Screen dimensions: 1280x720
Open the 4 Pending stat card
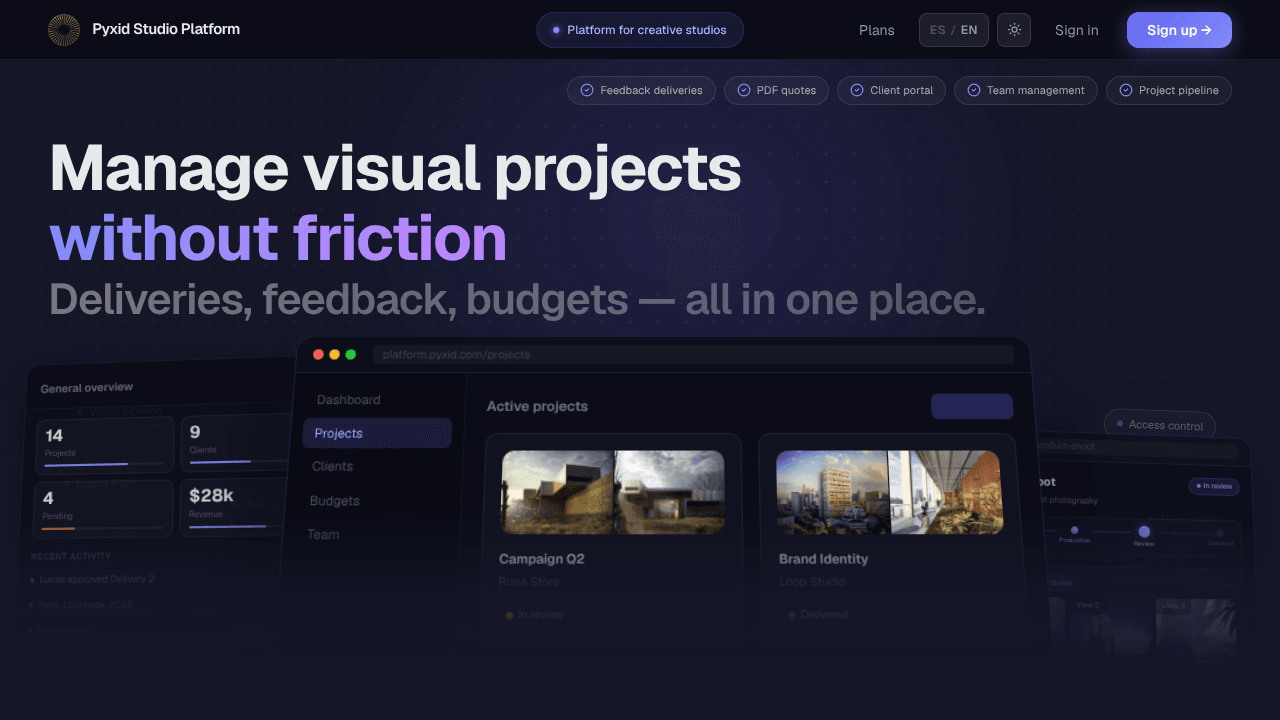click(x=105, y=508)
